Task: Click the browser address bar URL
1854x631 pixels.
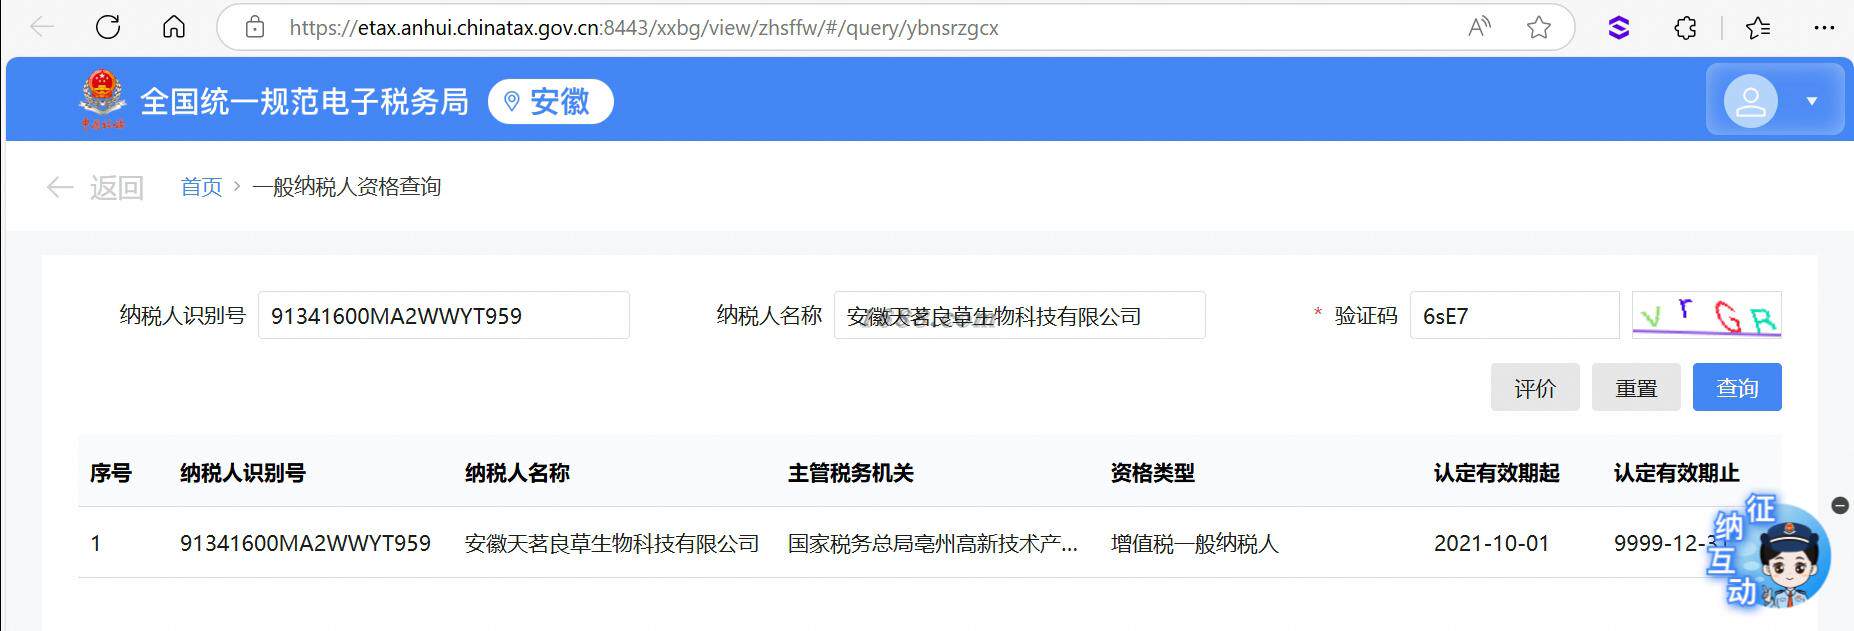Action: click(644, 28)
